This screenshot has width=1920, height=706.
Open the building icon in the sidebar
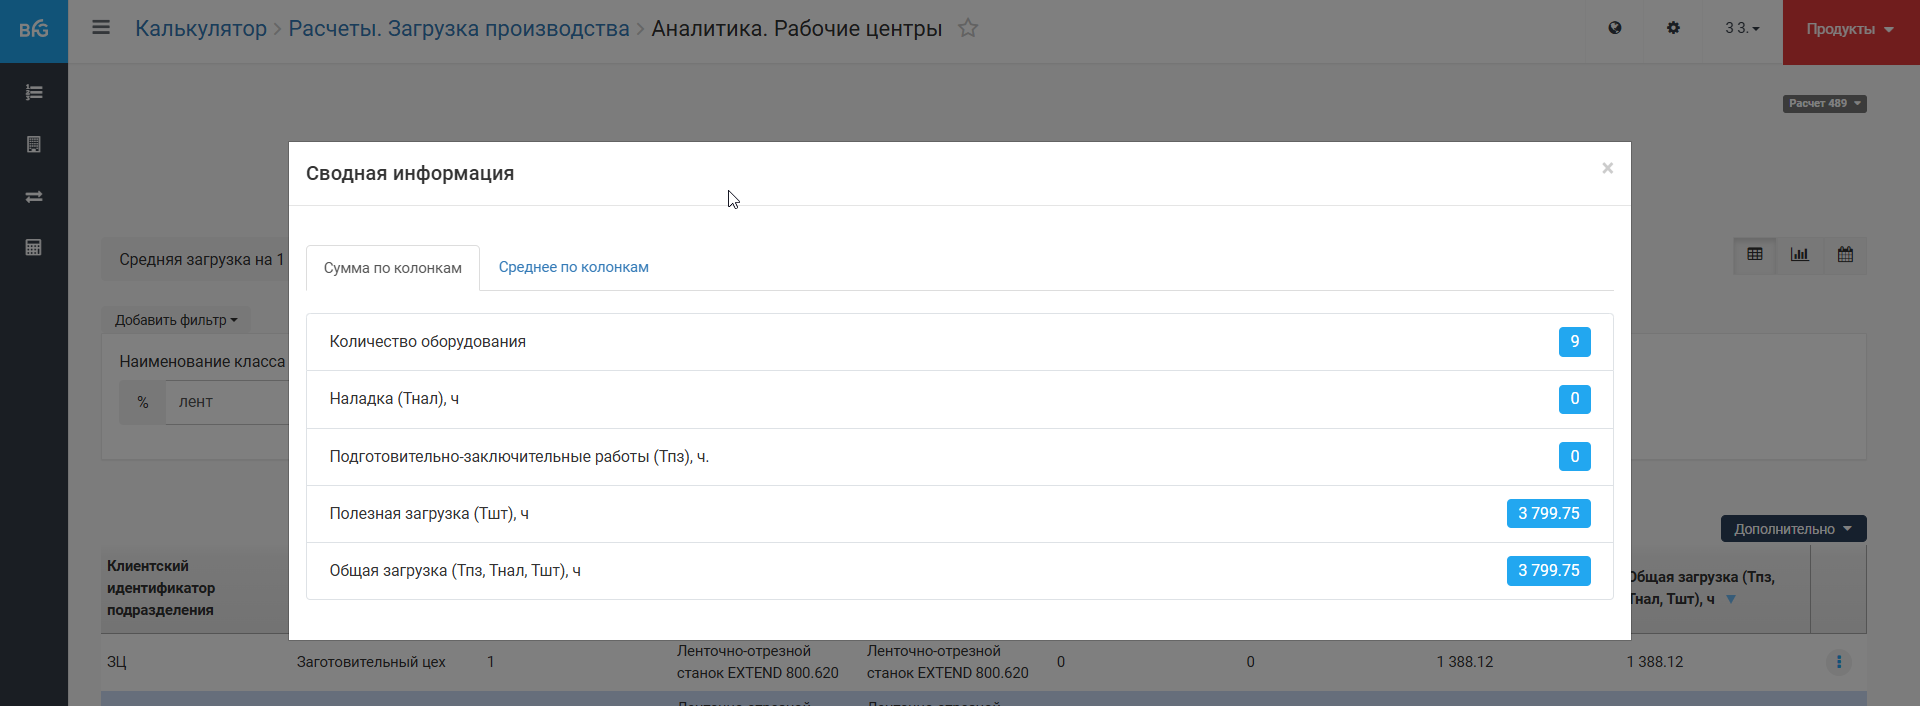(x=34, y=145)
